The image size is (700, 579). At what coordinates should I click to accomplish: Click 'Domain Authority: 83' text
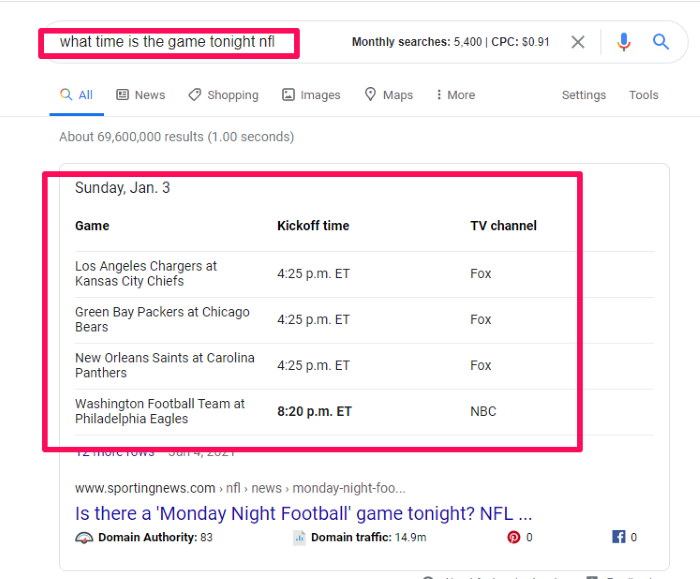point(155,537)
